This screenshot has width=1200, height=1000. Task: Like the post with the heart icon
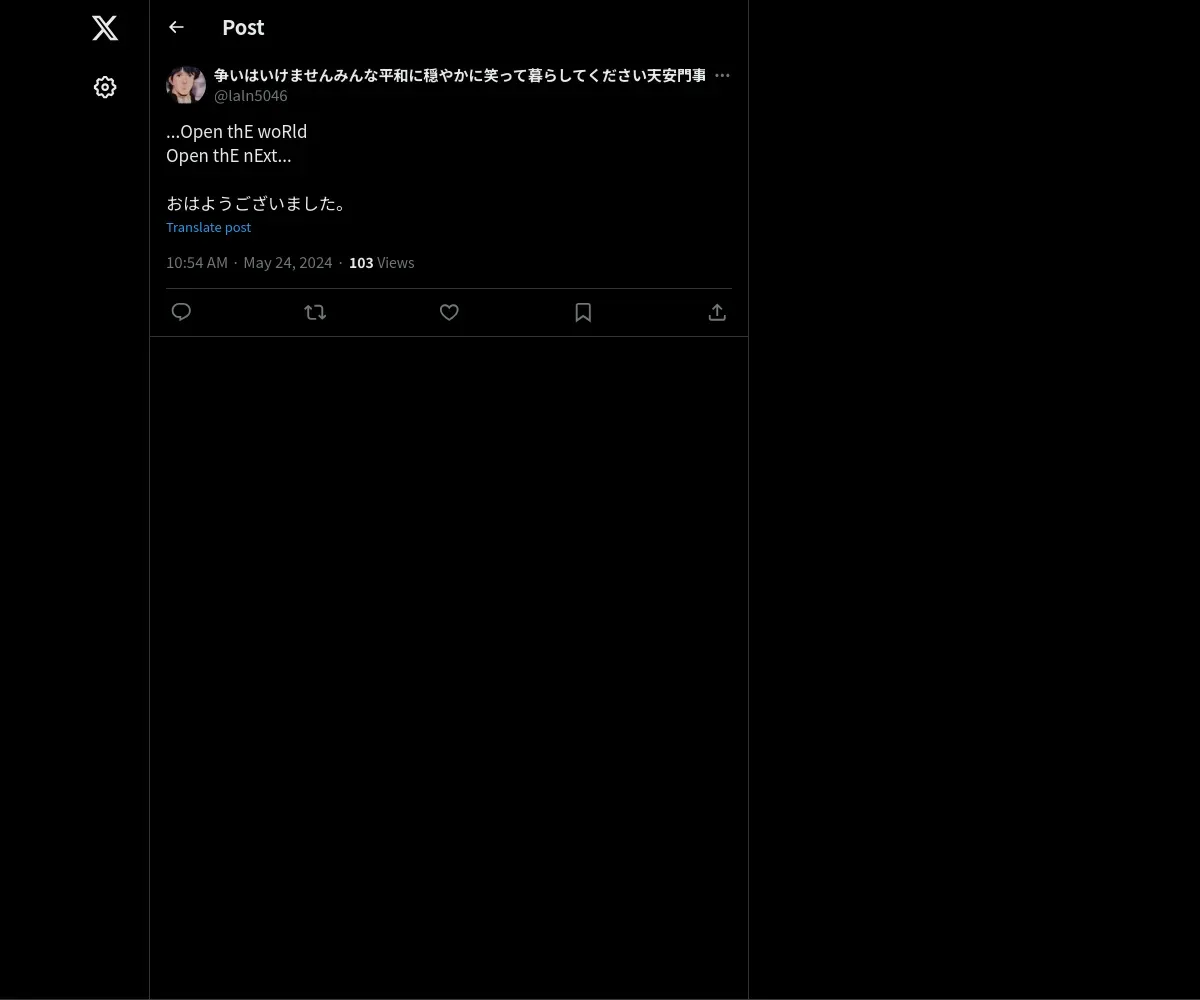pyautogui.click(x=449, y=312)
